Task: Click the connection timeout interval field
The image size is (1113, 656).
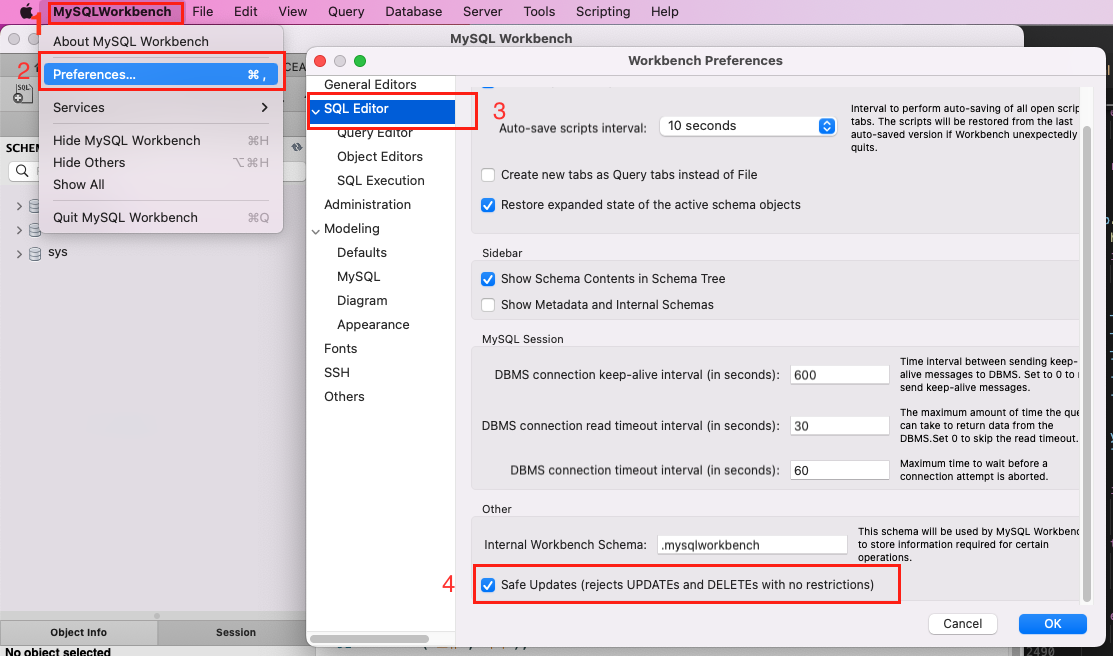Action: coord(840,470)
